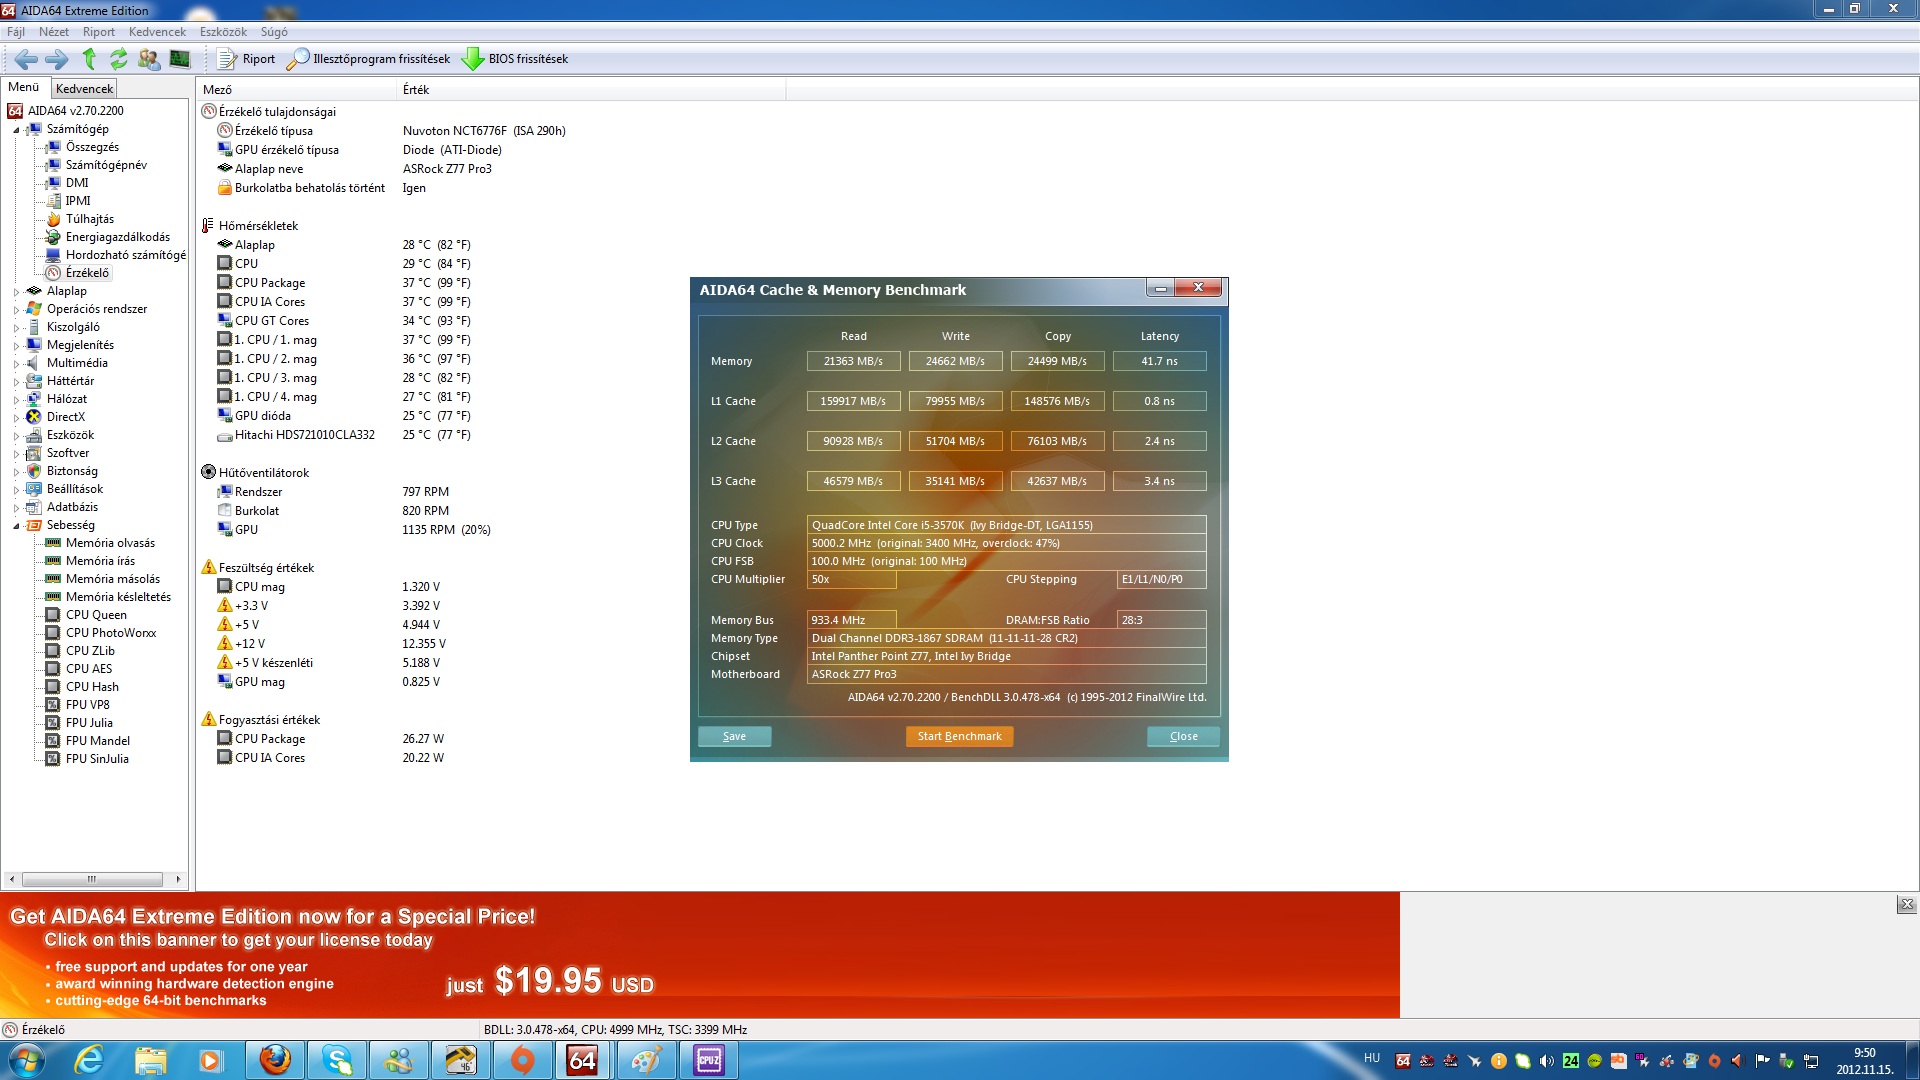Open the Eszközök menu
This screenshot has height=1080, width=1920.
point(223,32)
